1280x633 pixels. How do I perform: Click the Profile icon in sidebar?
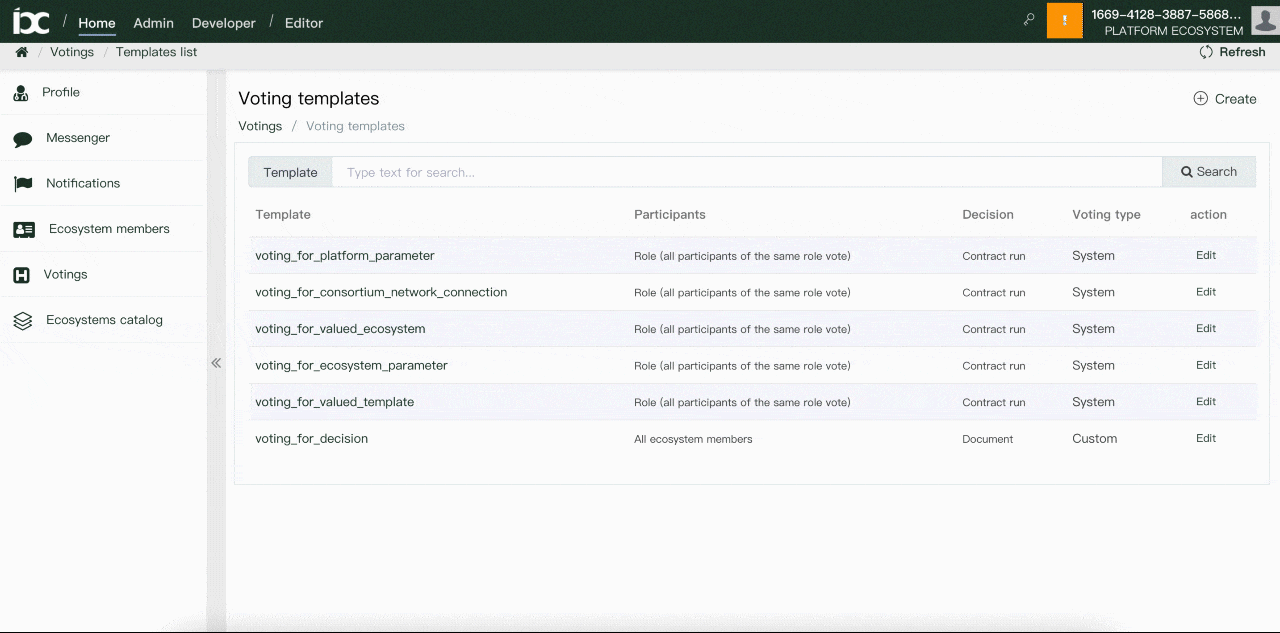tap(21, 93)
